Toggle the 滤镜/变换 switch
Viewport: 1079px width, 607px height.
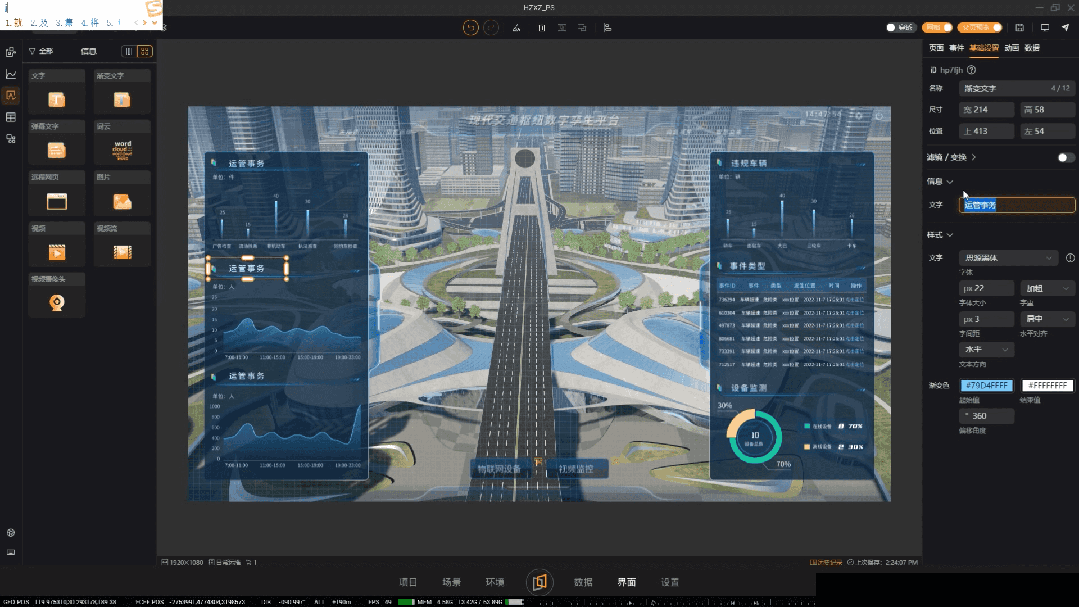click(x=1065, y=158)
